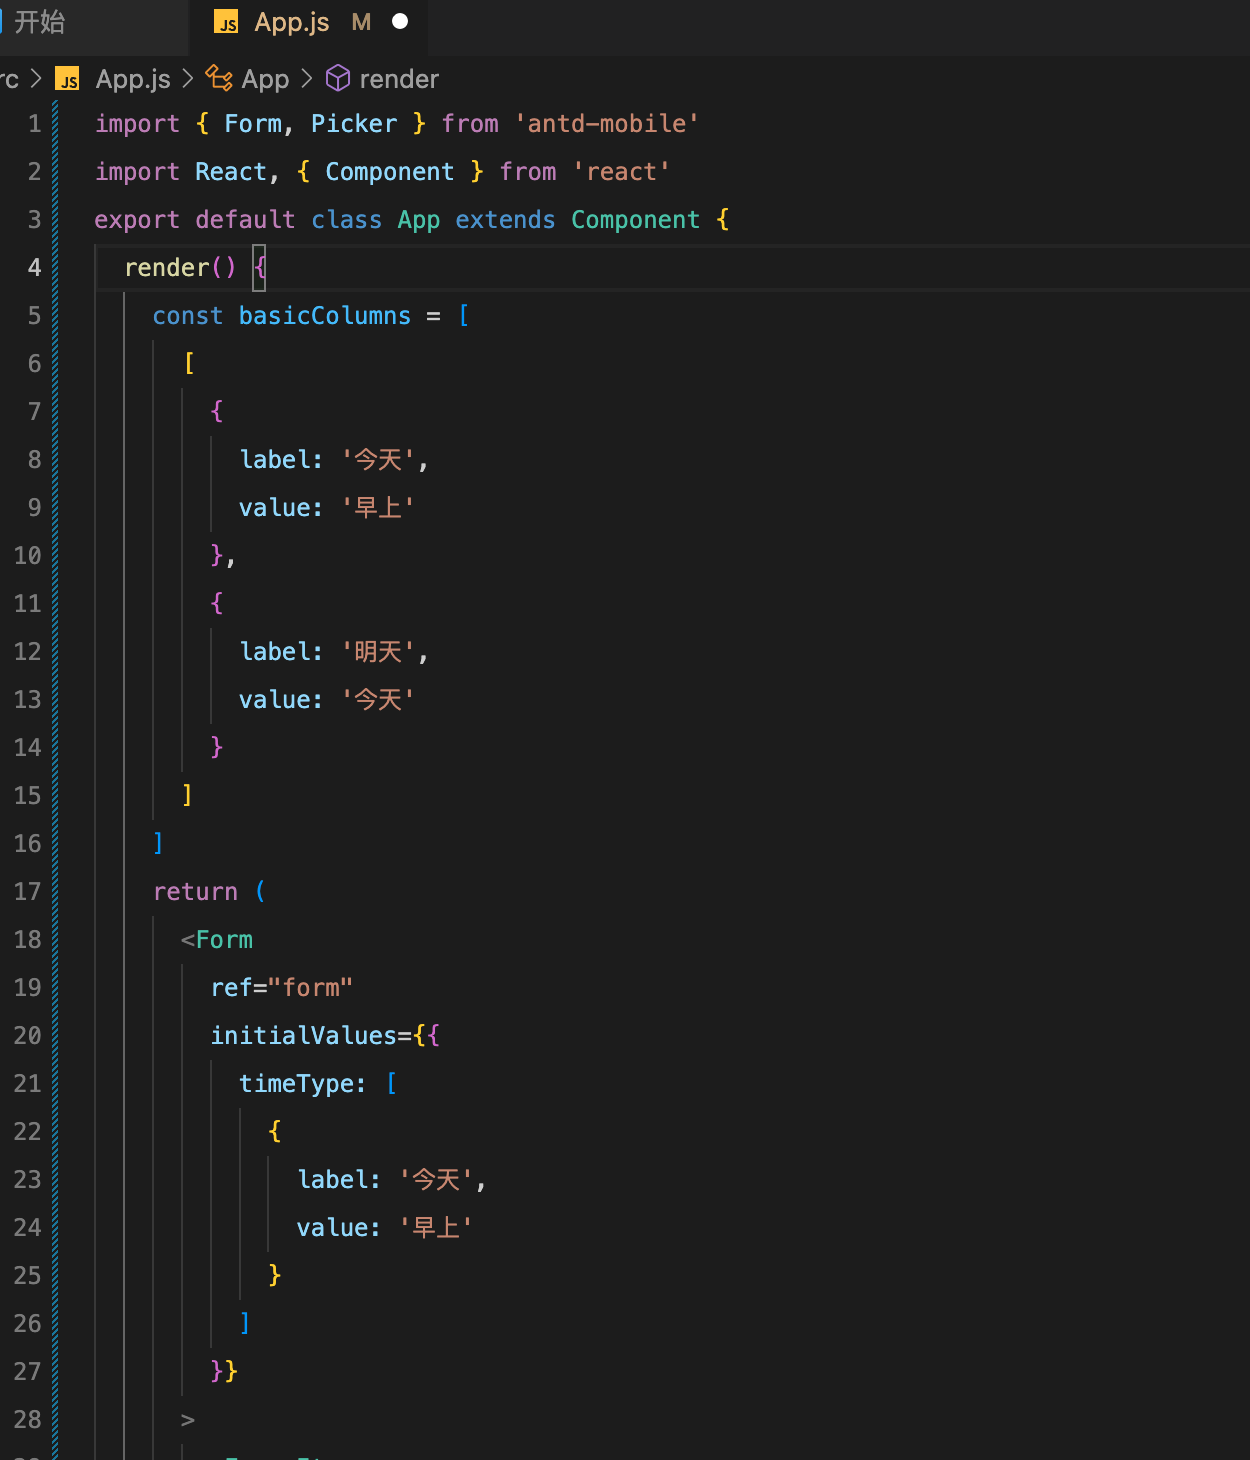Click the JS file icon on the App.js tab

[x=225, y=21]
